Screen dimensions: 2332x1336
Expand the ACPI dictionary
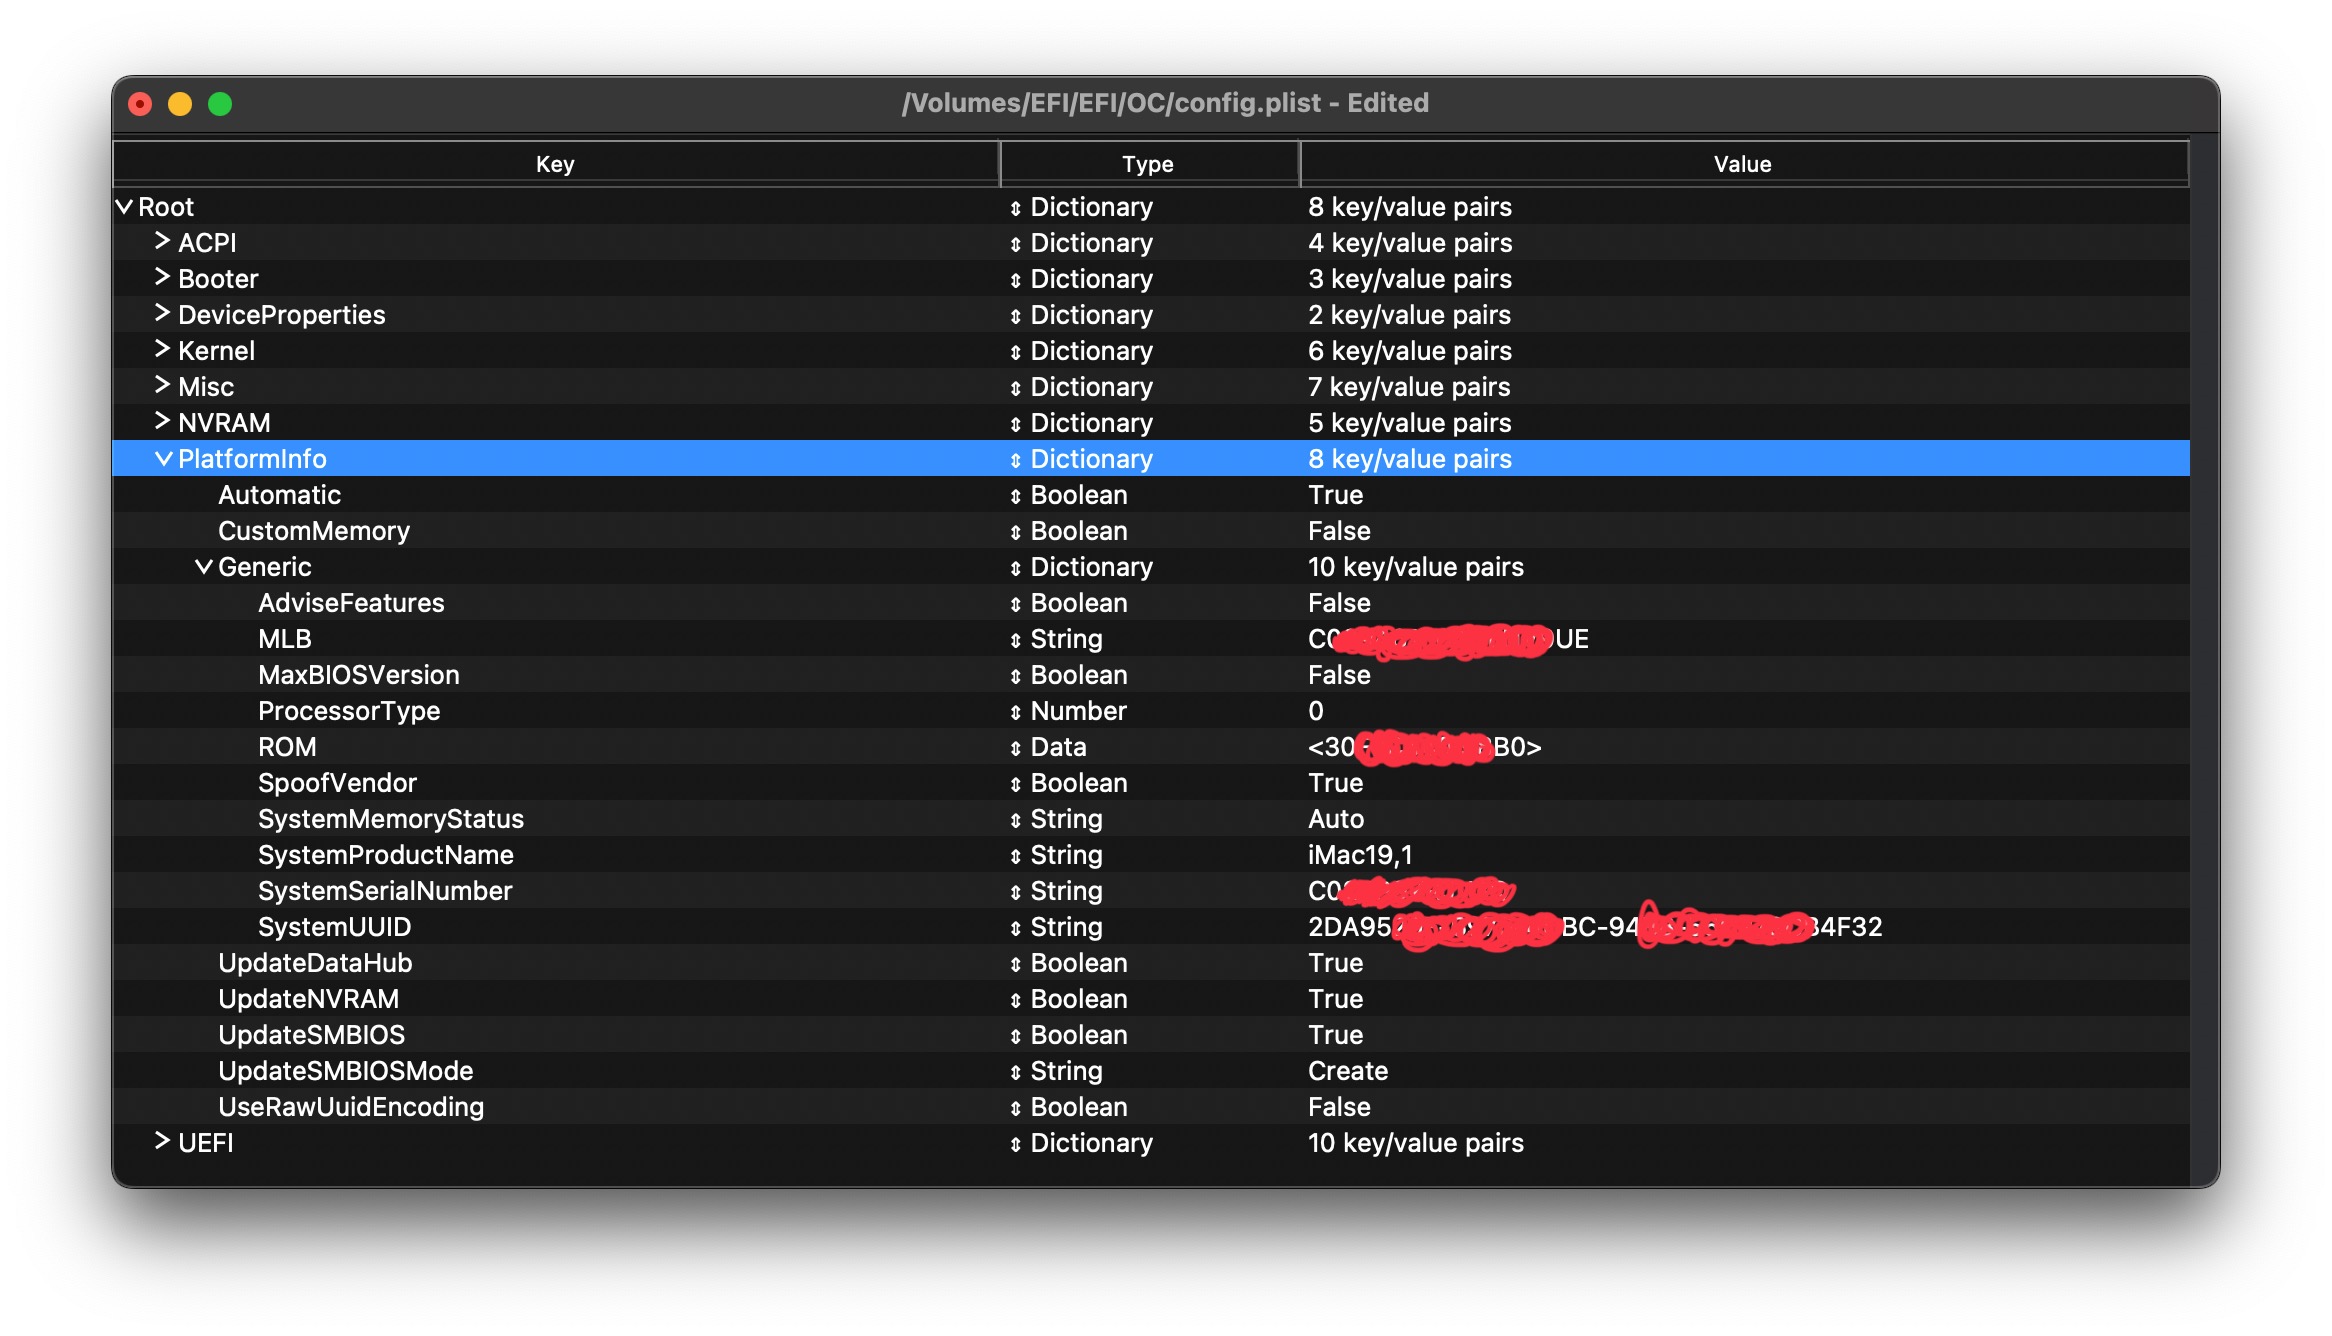162,242
